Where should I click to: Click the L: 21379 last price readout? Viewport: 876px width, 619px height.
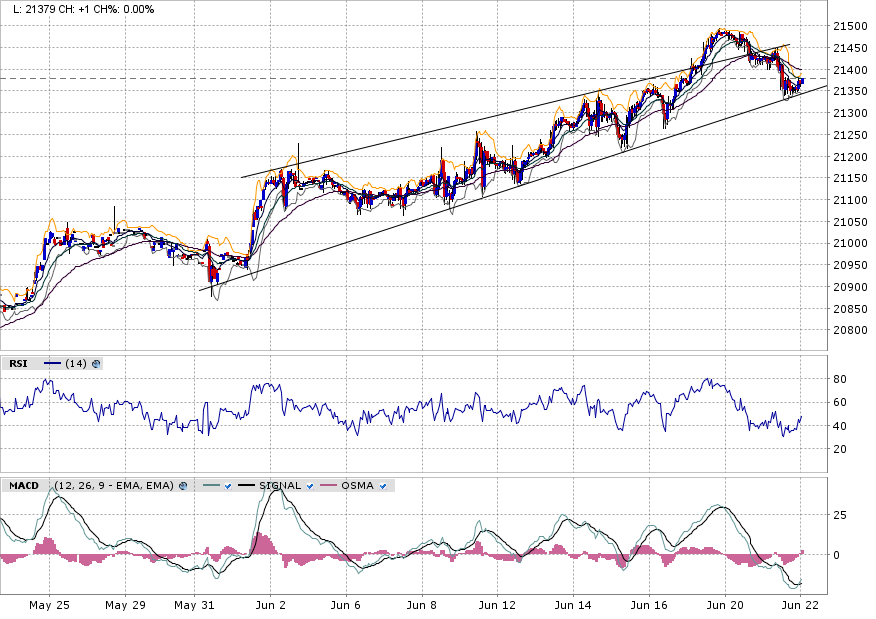point(35,9)
